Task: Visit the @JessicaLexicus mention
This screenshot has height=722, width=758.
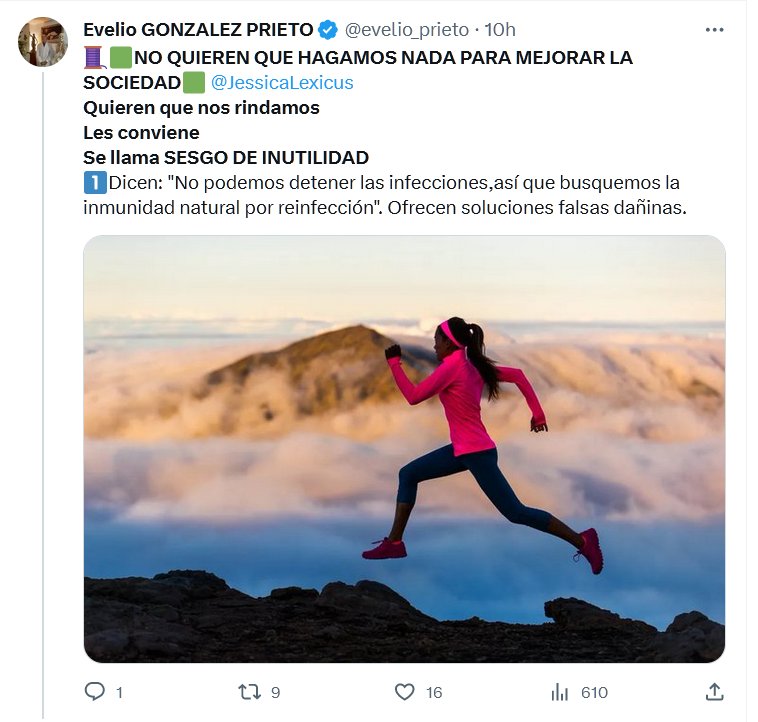Action: coord(282,83)
